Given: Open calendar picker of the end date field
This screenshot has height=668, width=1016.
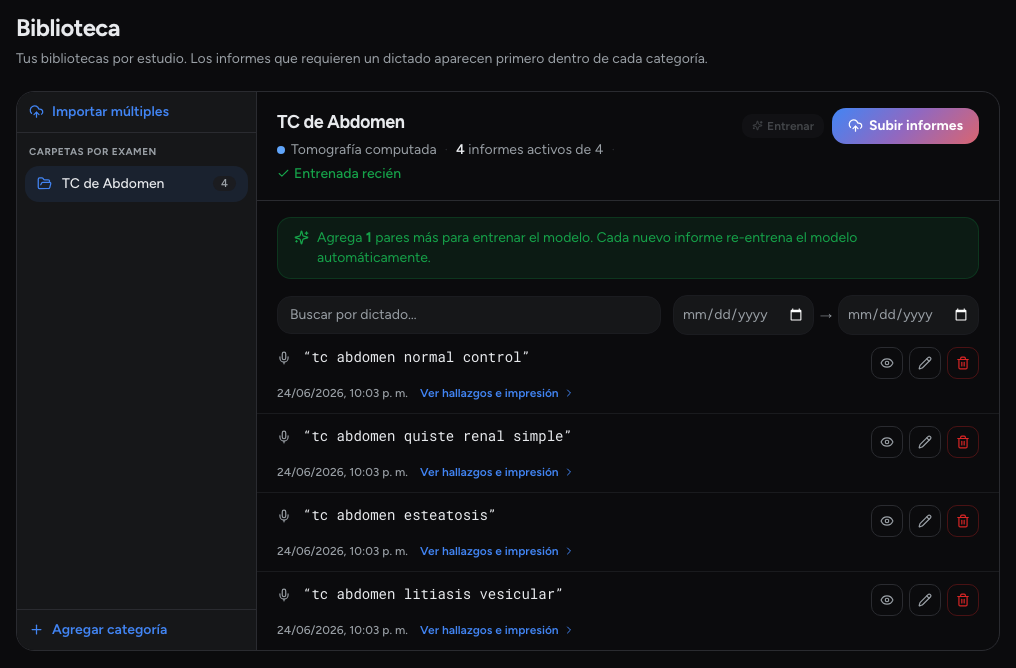Looking at the screenshot, I should click(x=961, y=315).
